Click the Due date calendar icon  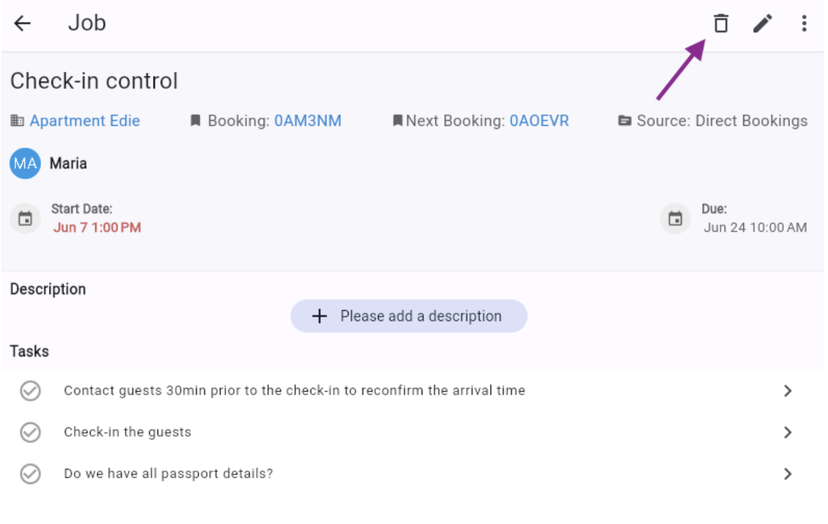tap(676, 219)
